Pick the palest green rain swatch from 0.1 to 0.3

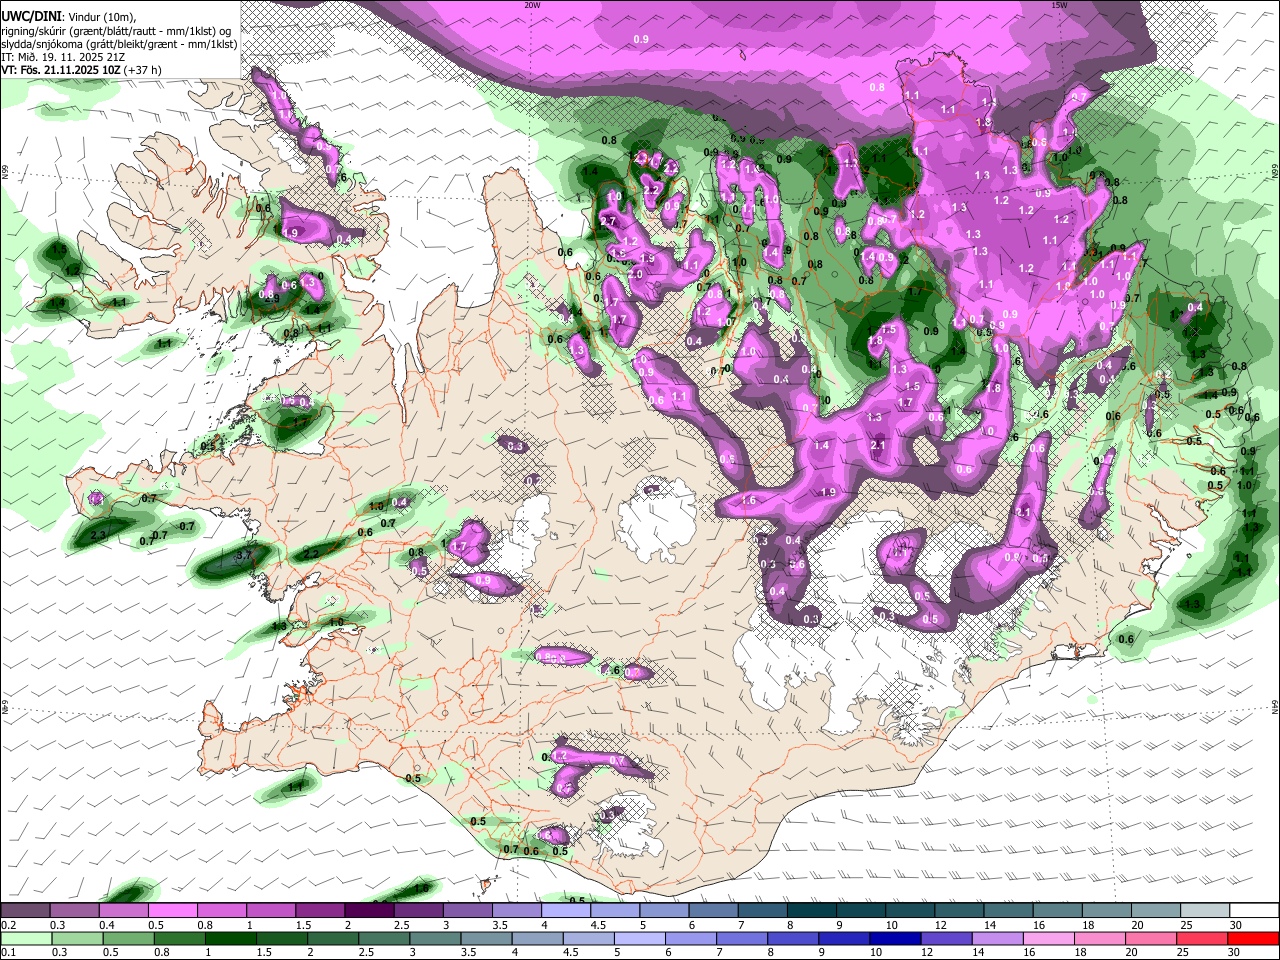click(26, 938)
